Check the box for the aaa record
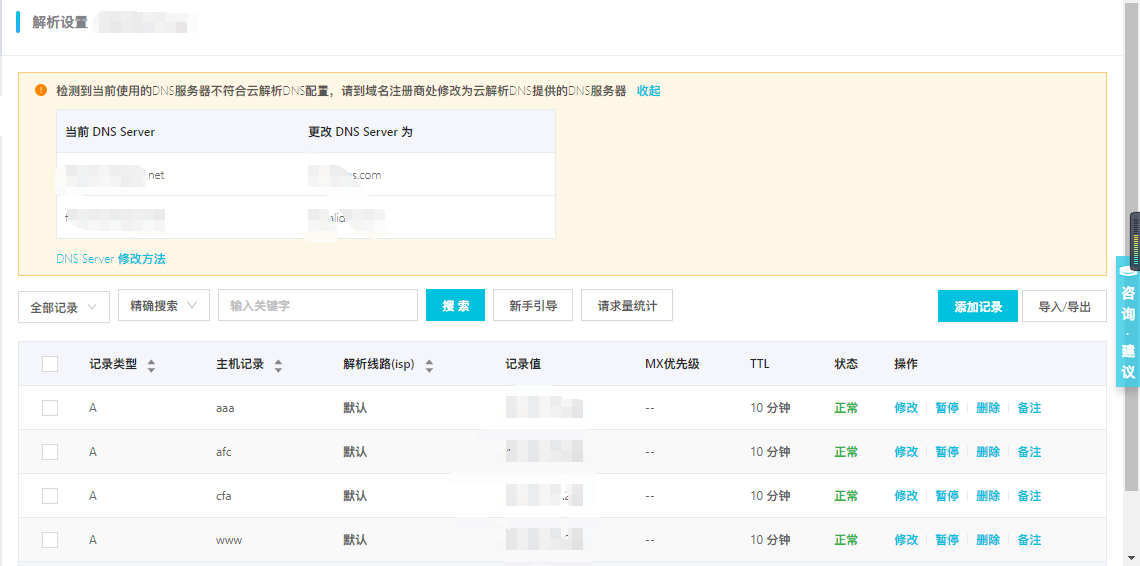 pos(50,408)
